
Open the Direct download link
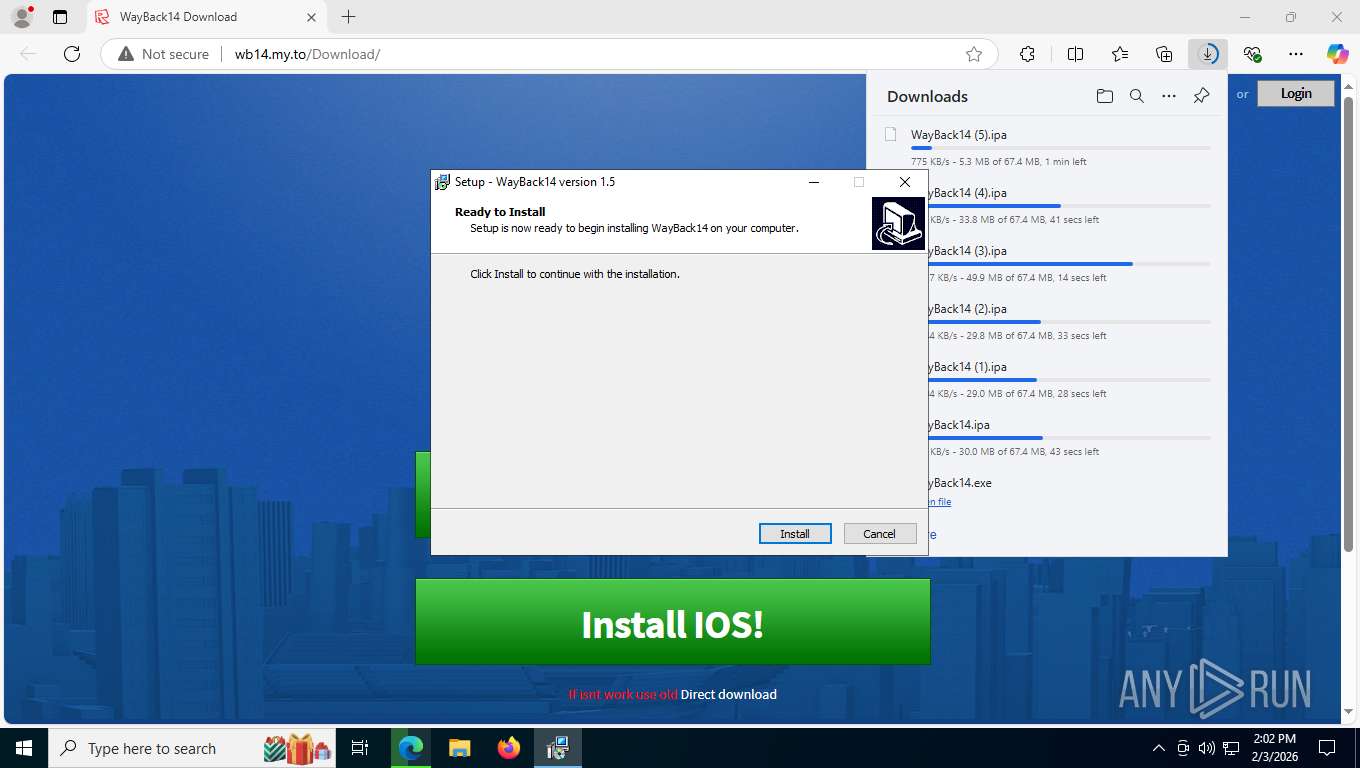(728, 694)
